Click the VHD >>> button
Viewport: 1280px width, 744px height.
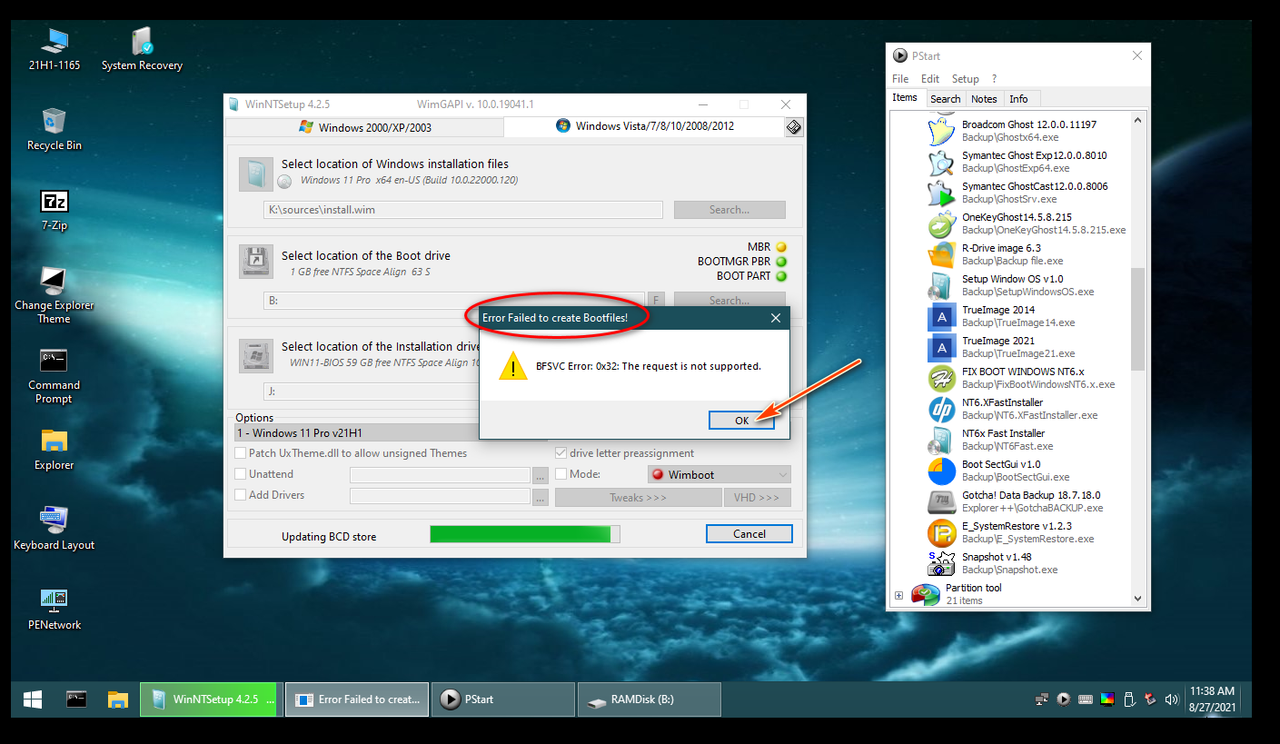pos(757,497)
